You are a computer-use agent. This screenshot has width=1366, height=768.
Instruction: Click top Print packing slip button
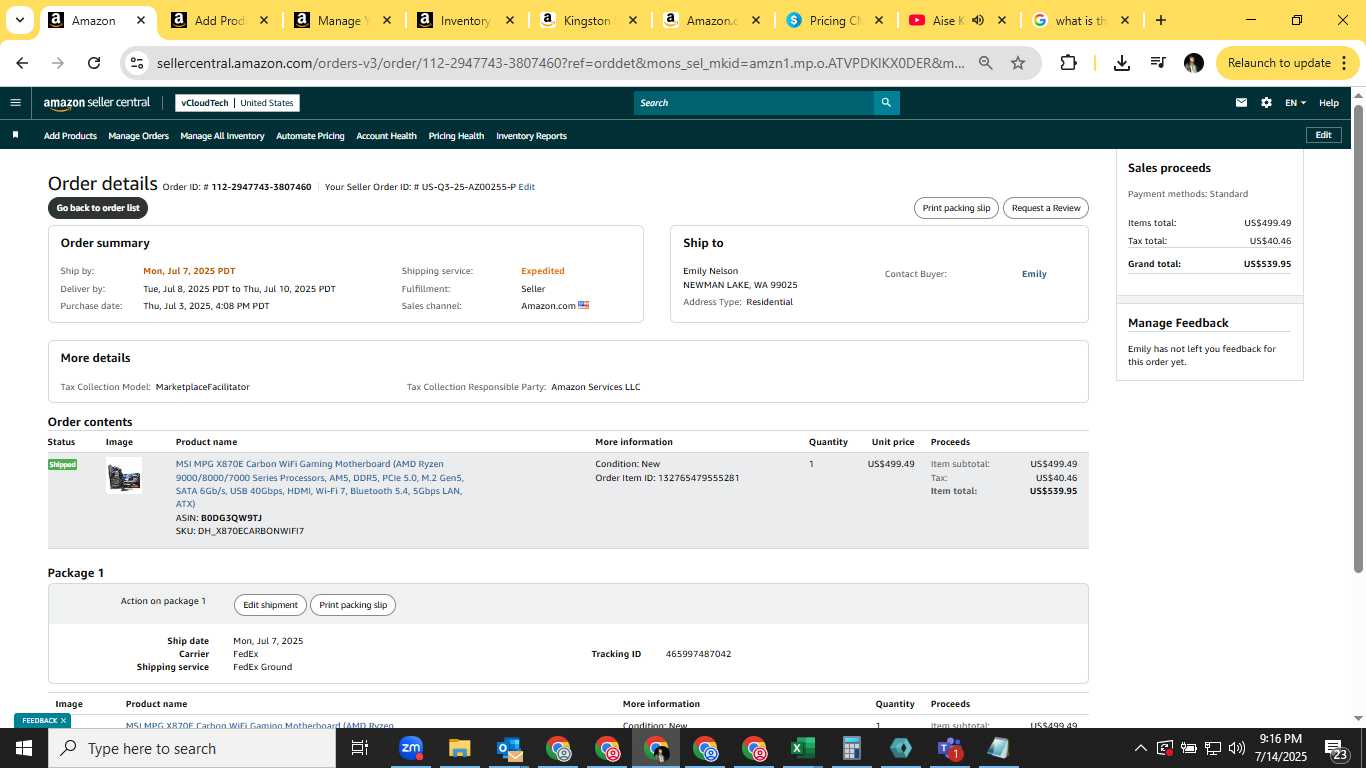[x=956, y=208]
